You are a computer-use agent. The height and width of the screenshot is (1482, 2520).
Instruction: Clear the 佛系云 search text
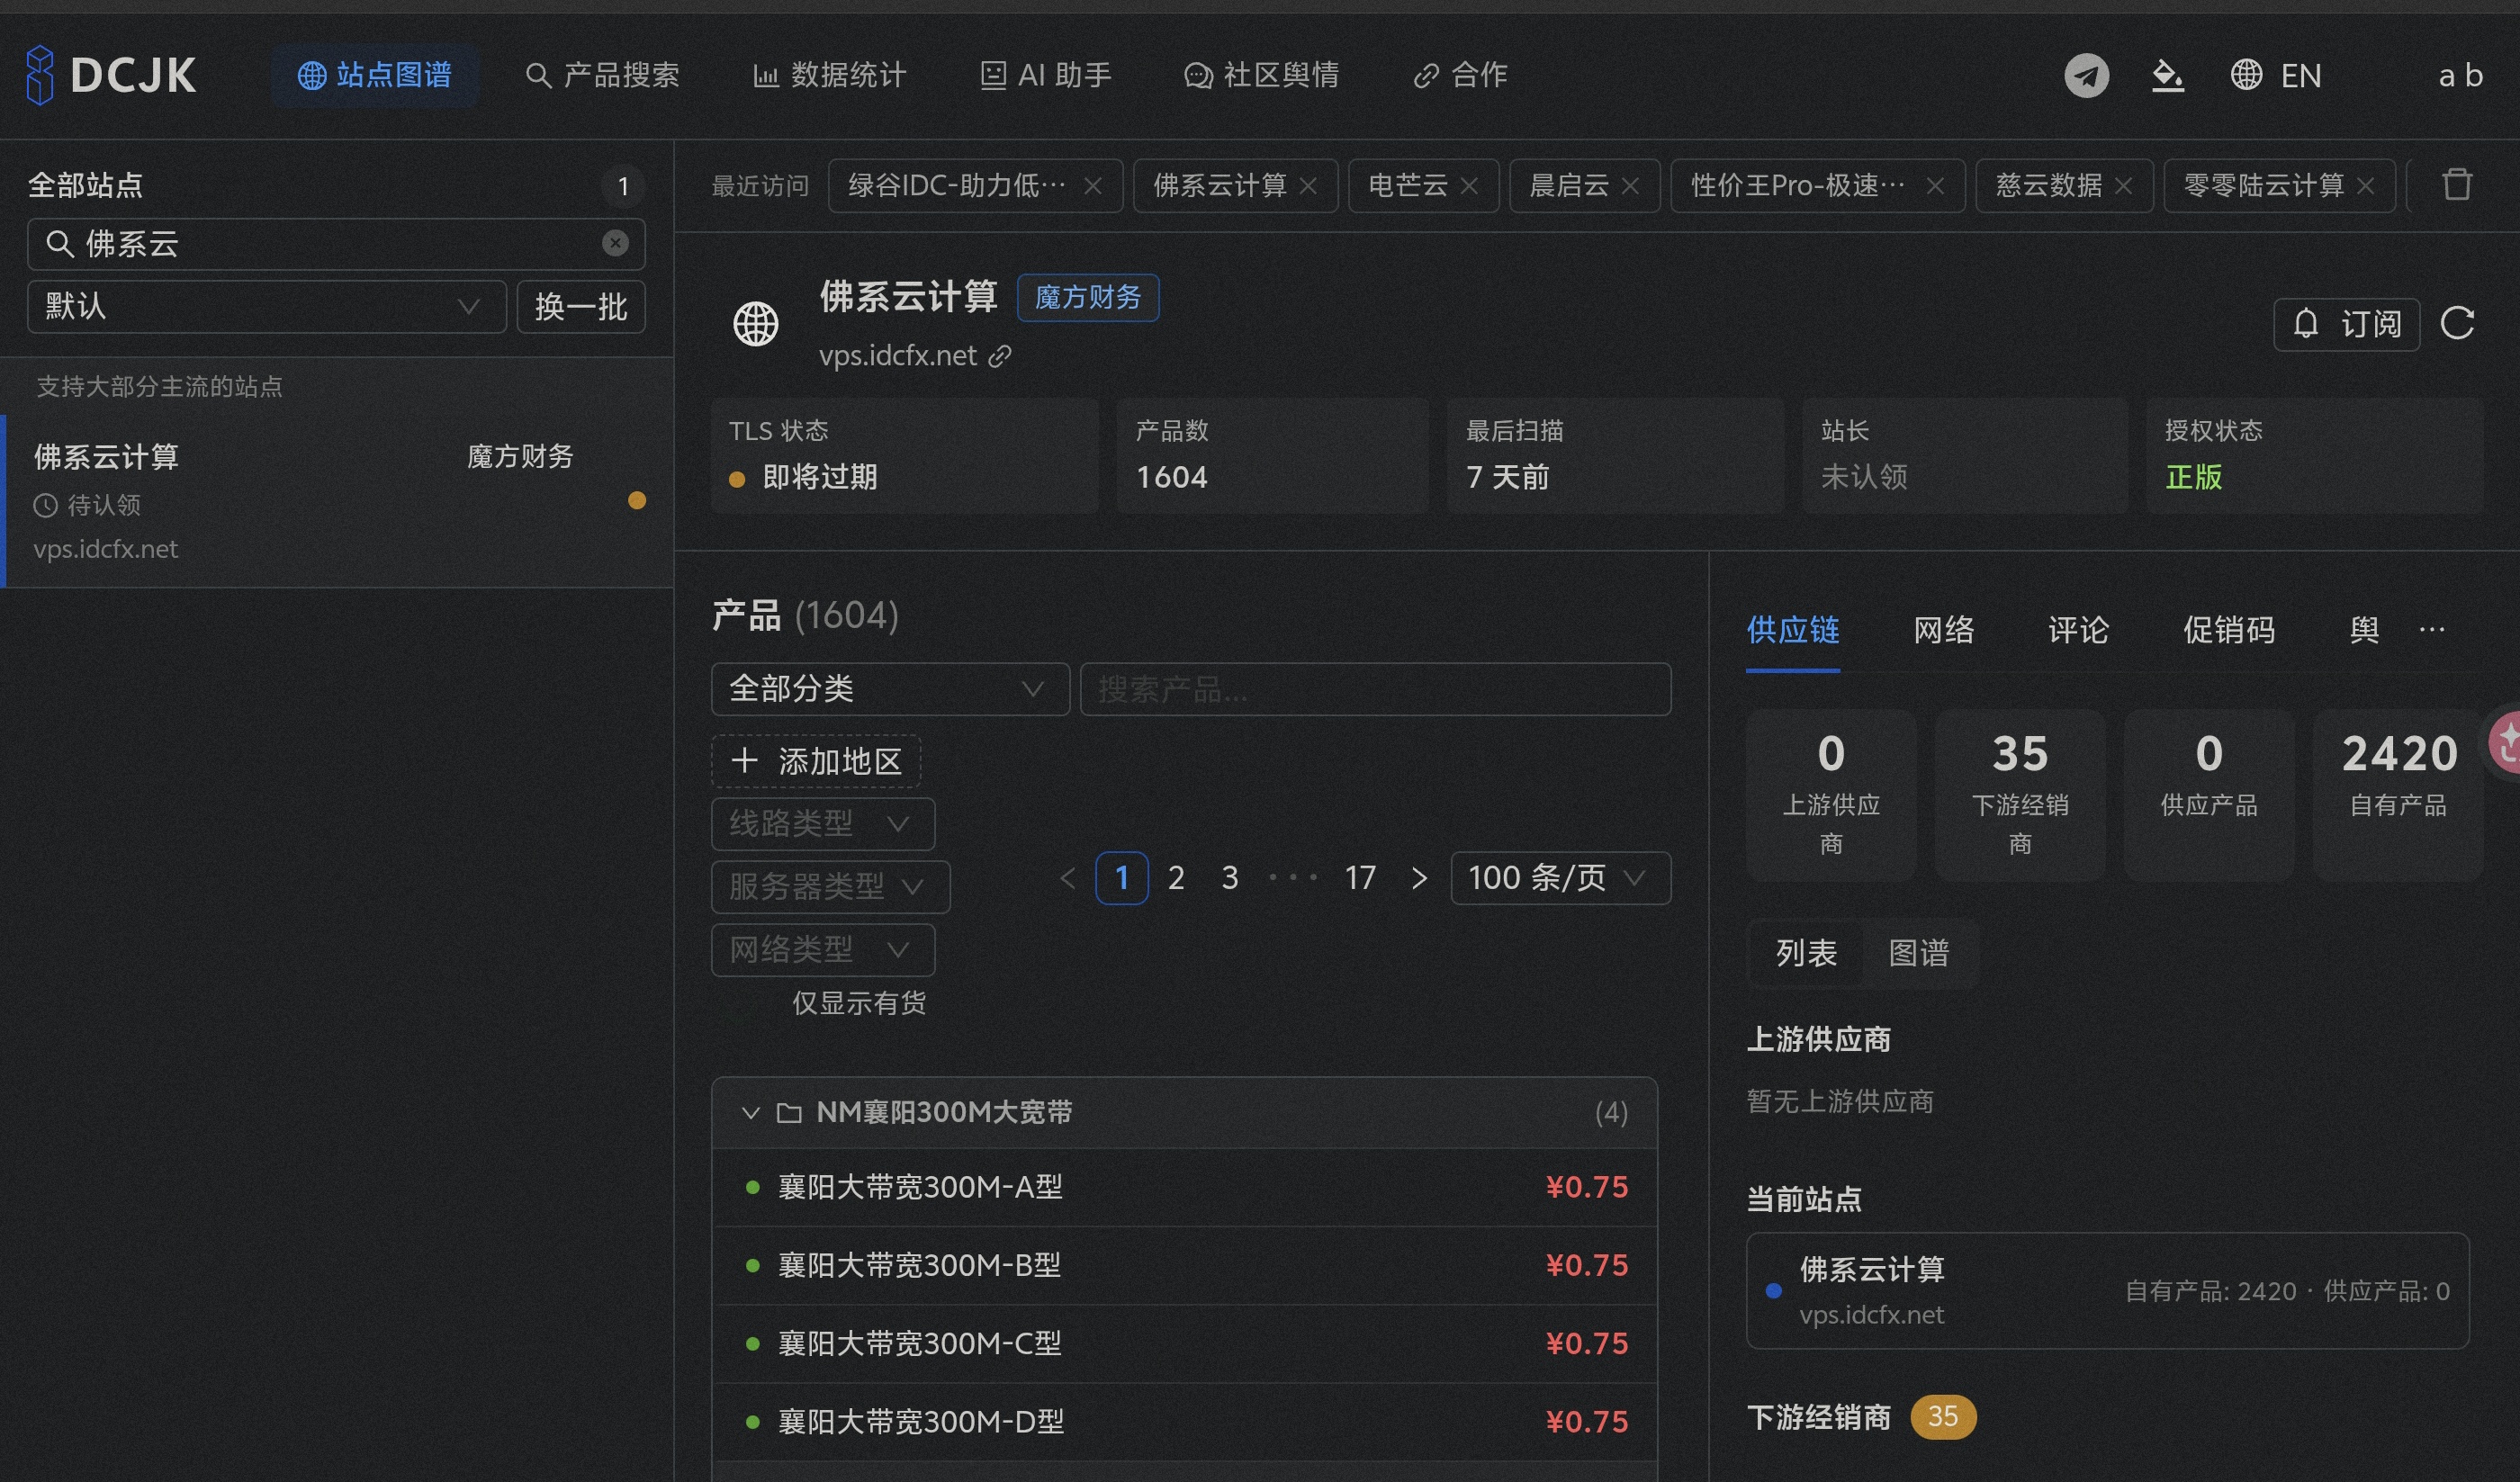tap(615, 243)
